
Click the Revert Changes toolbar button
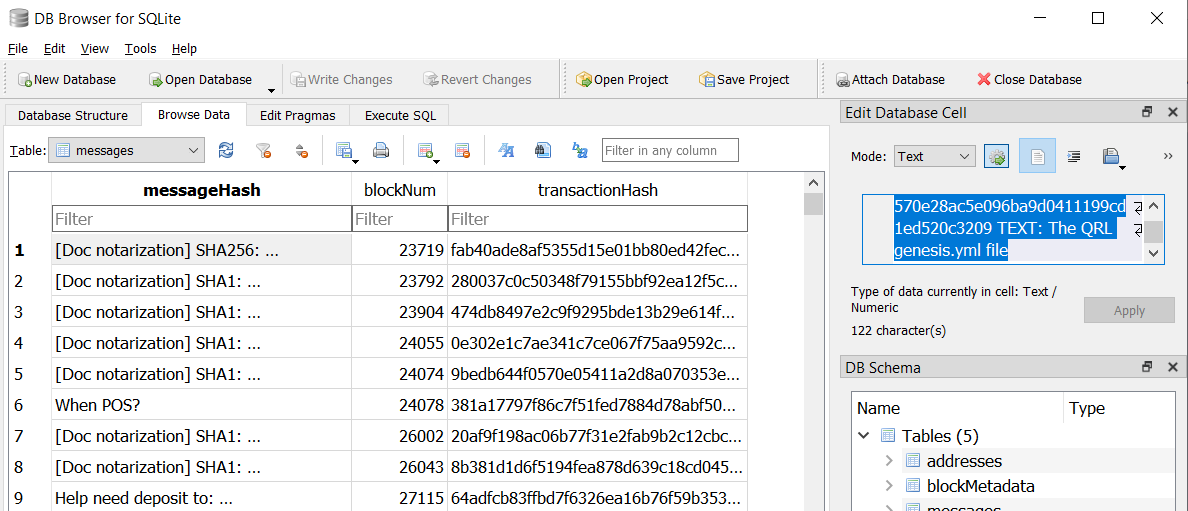point(477,80)
